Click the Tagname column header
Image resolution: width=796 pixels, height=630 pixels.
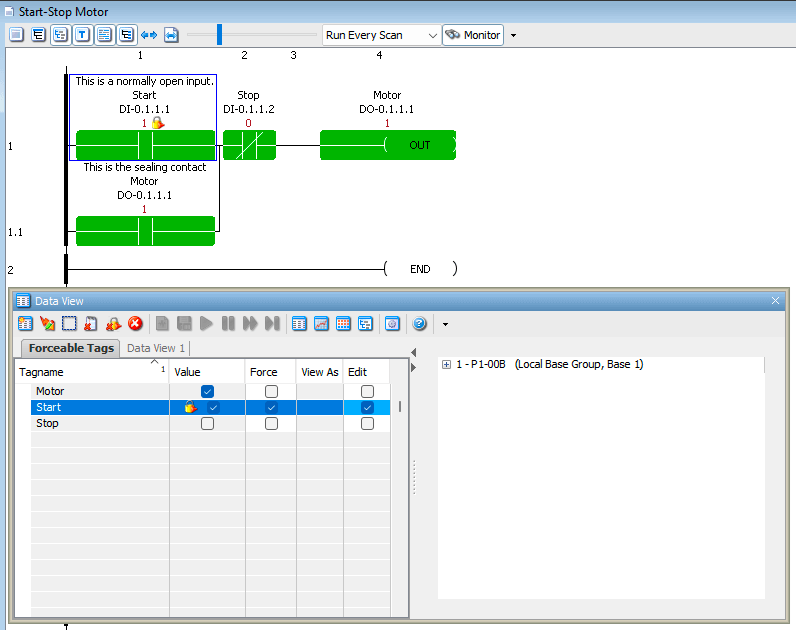click(90, 372)
